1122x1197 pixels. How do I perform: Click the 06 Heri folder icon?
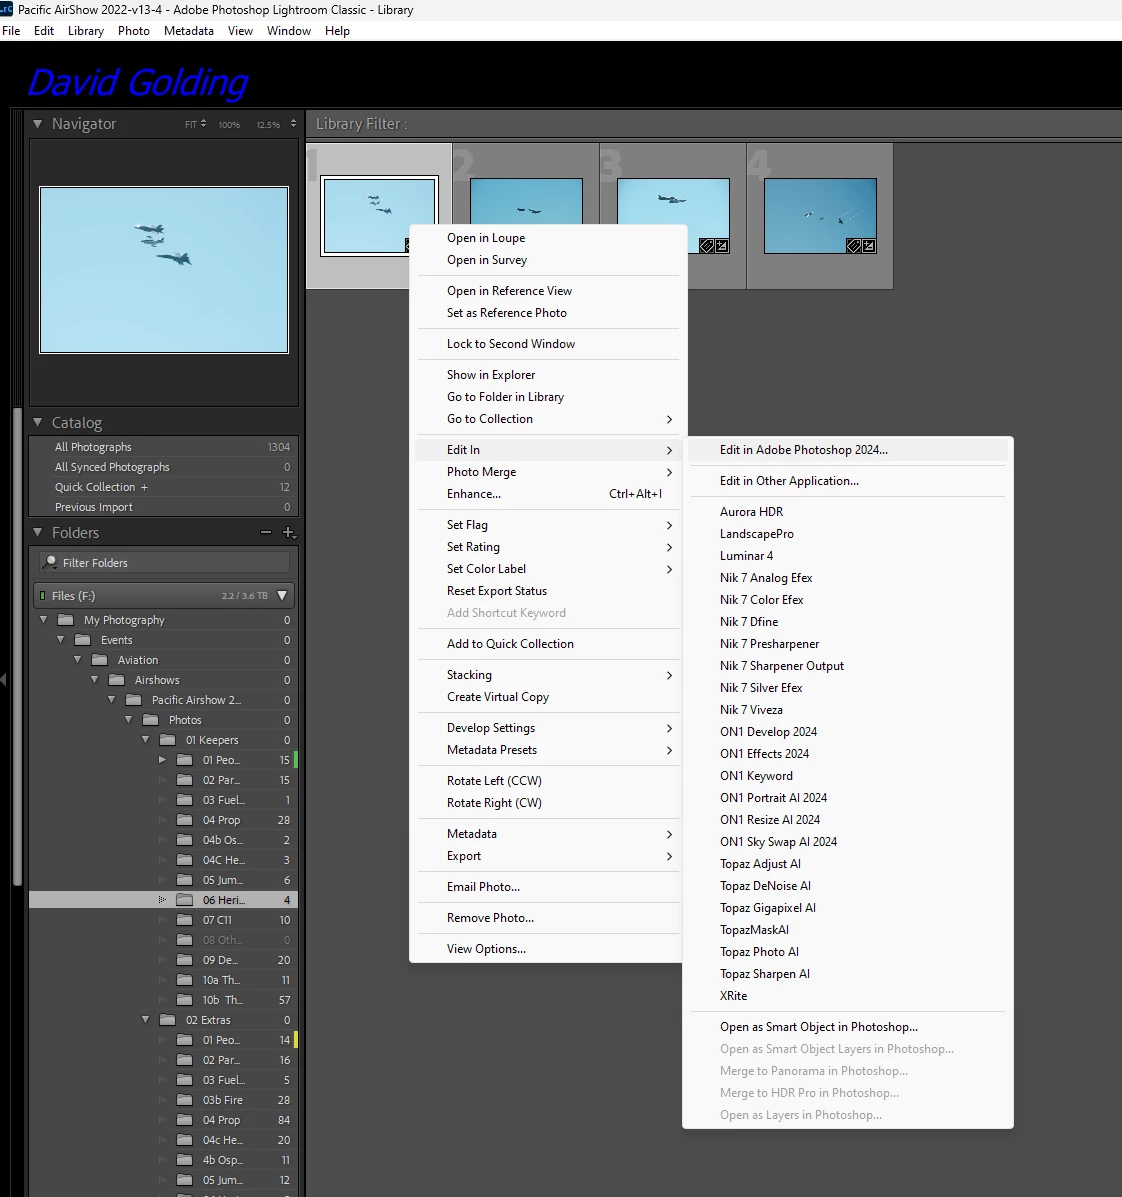[184, 900]
